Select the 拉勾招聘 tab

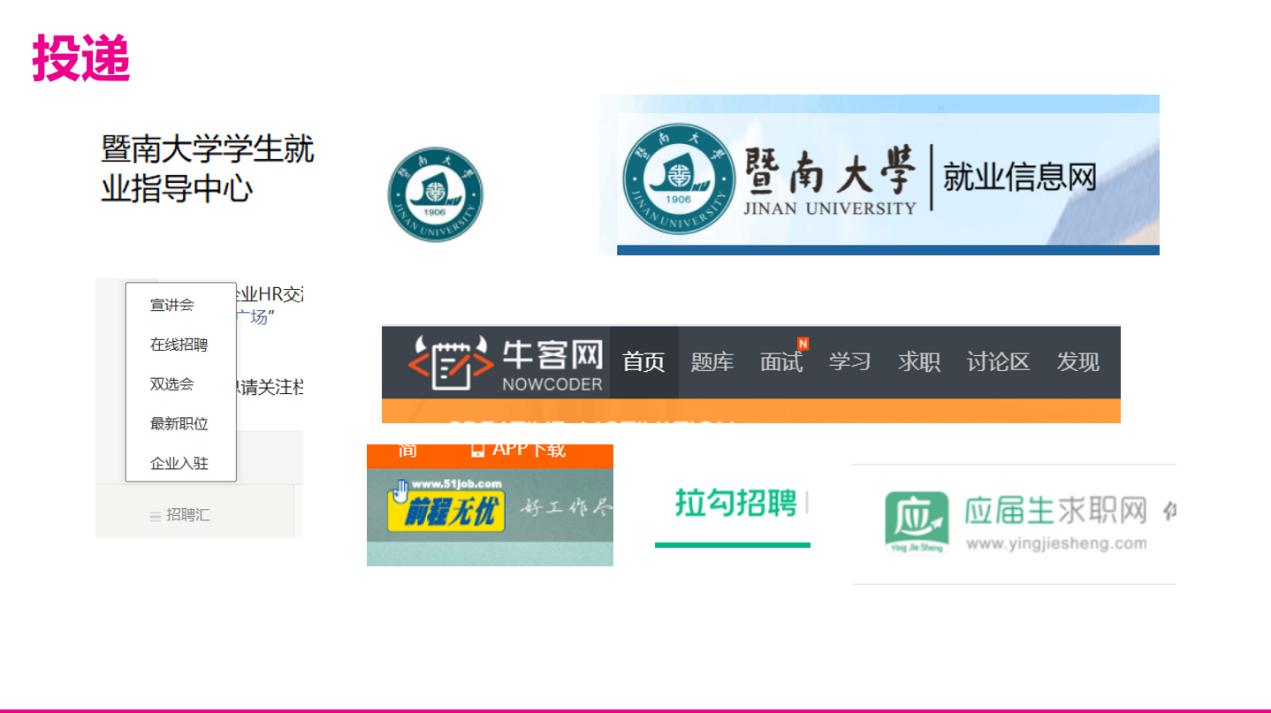point(735,503)
